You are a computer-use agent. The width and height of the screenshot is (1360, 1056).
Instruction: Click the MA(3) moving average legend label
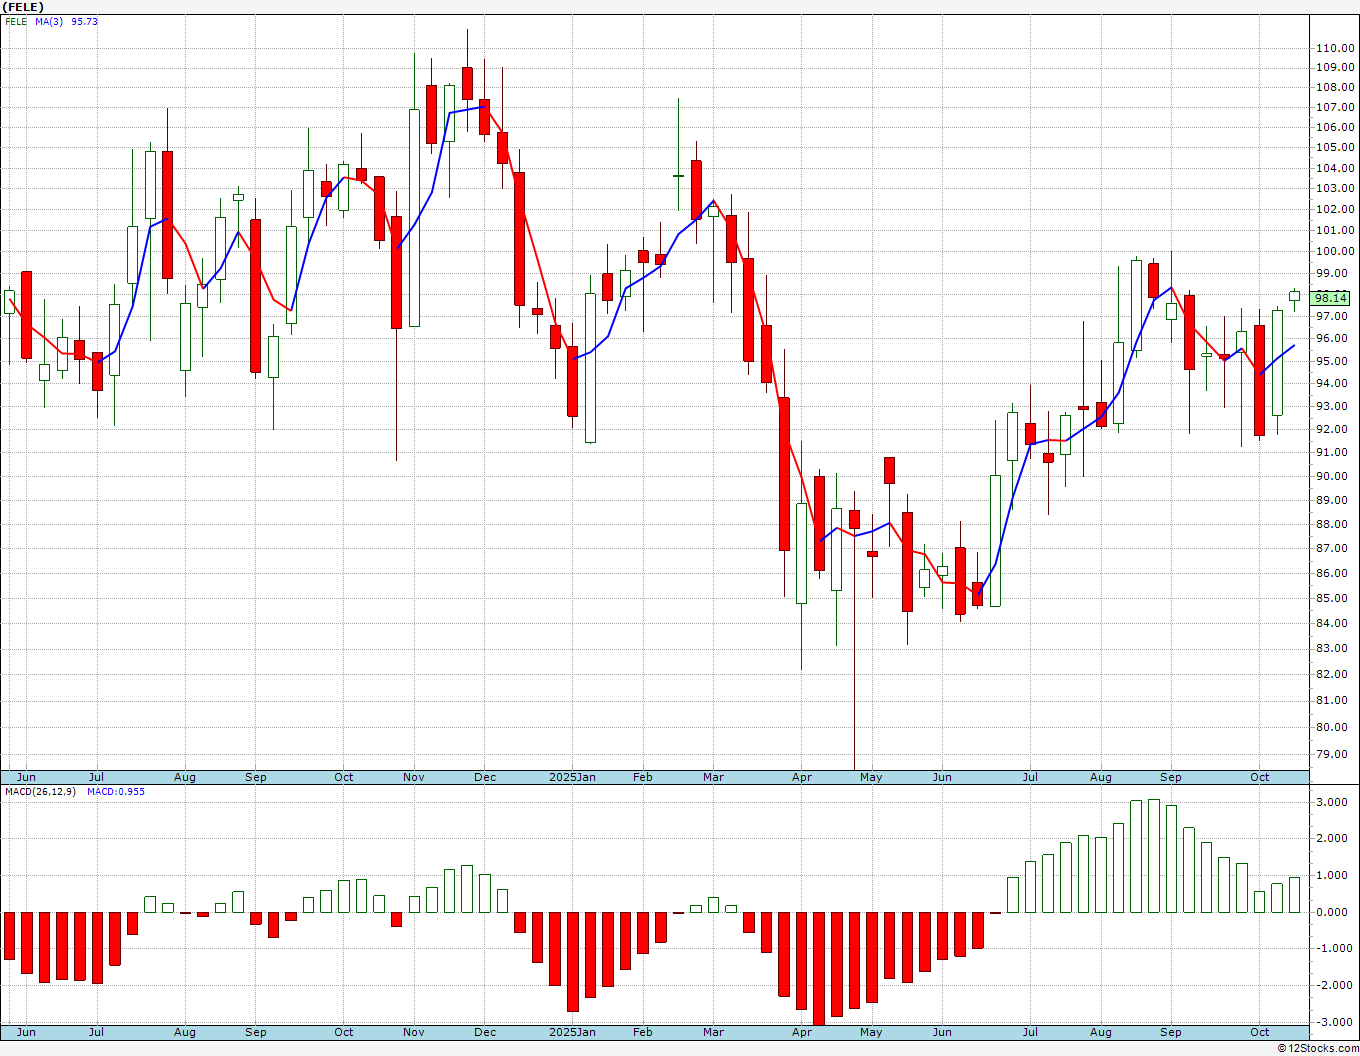49,21
